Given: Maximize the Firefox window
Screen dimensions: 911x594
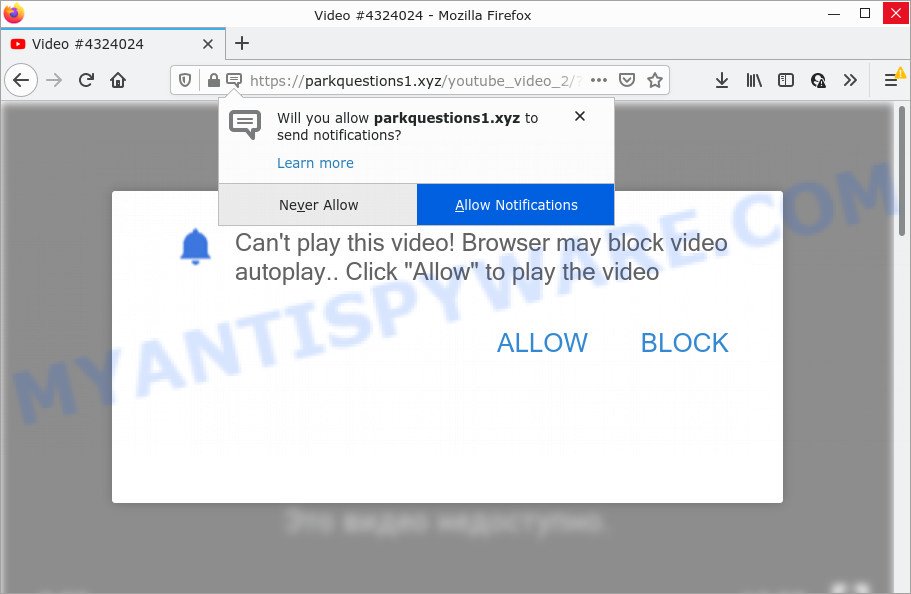Looking at the screenshot, I should (865, 13).
